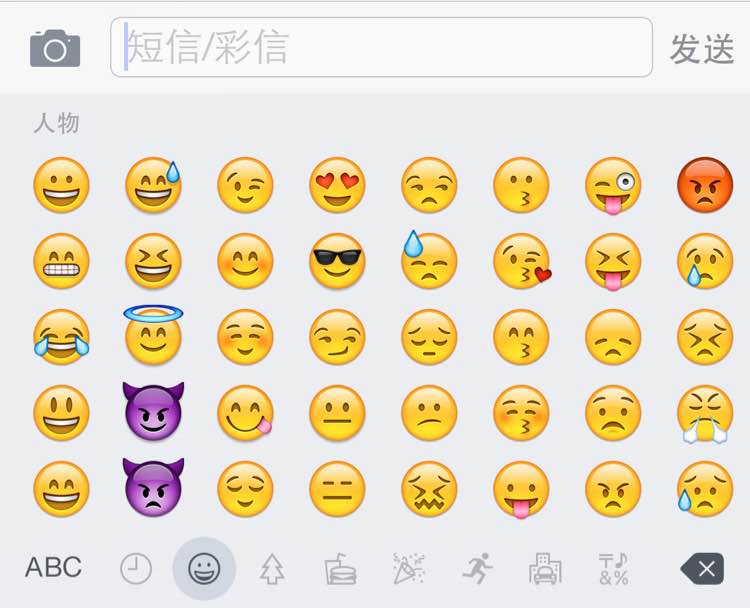The height and width of the screenshot is (608, 750).
Task: Insert the sunglasses cool face emoji
Action: click(x=337, y=261)
